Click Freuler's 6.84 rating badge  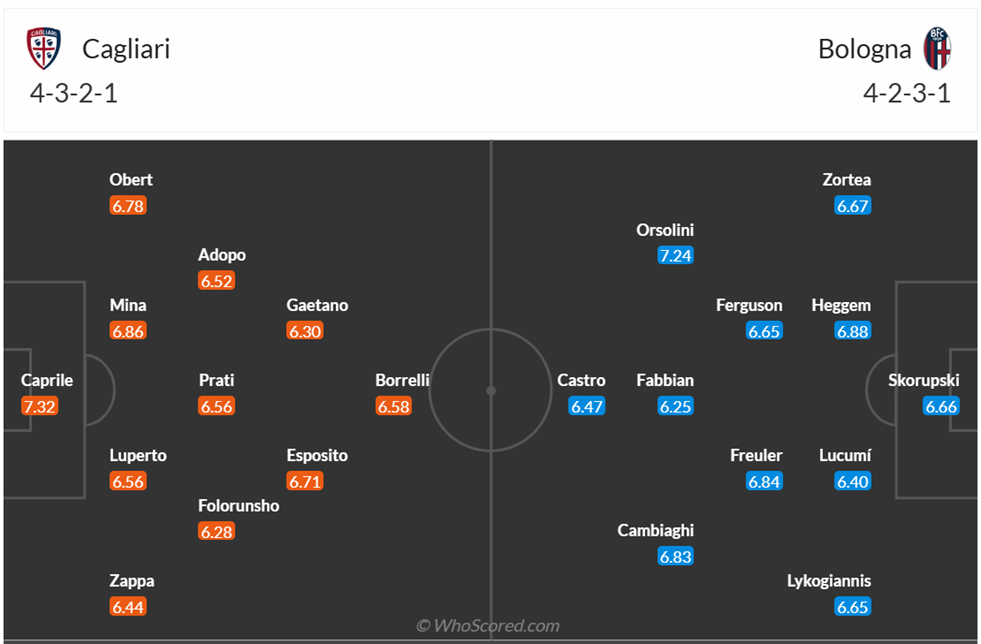pos(764,481)
